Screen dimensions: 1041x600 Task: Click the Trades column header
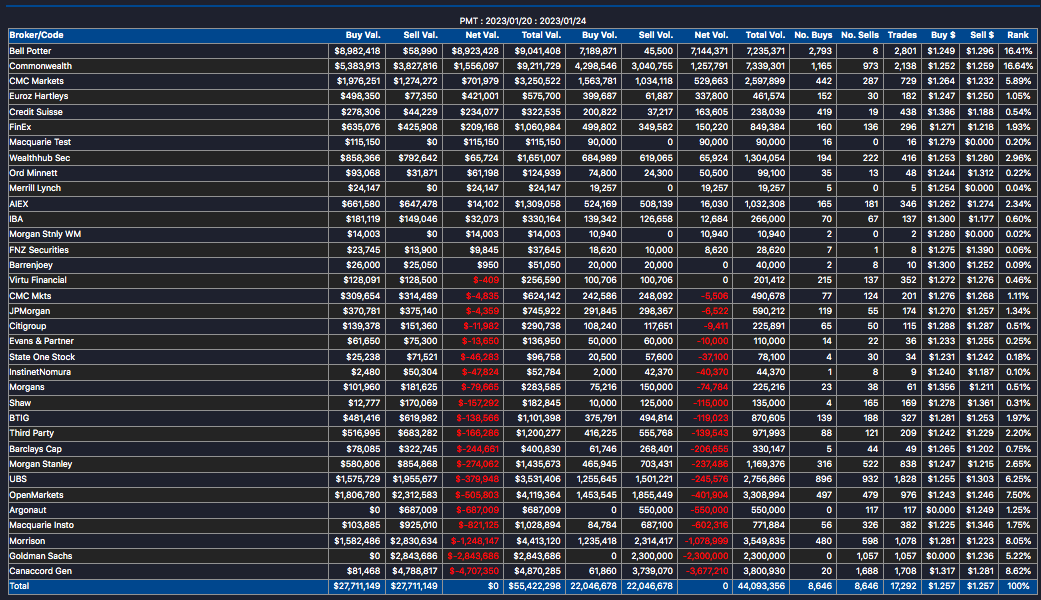pyautogui.click(x=902, y=35)
